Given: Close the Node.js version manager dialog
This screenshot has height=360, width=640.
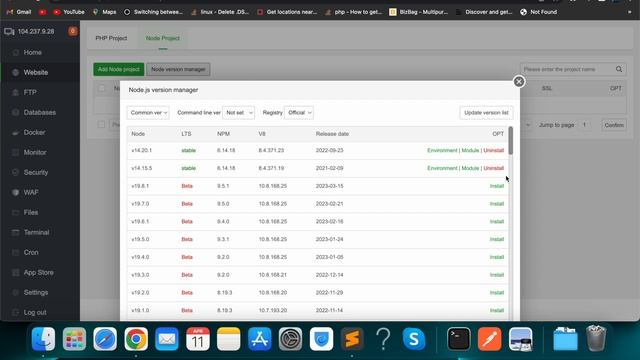Looking at the screenshot, I should point(519,82).
